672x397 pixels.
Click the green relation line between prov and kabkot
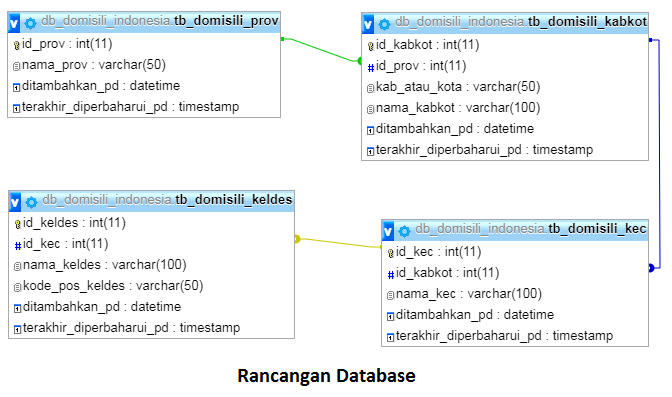[x=322, y=51]
